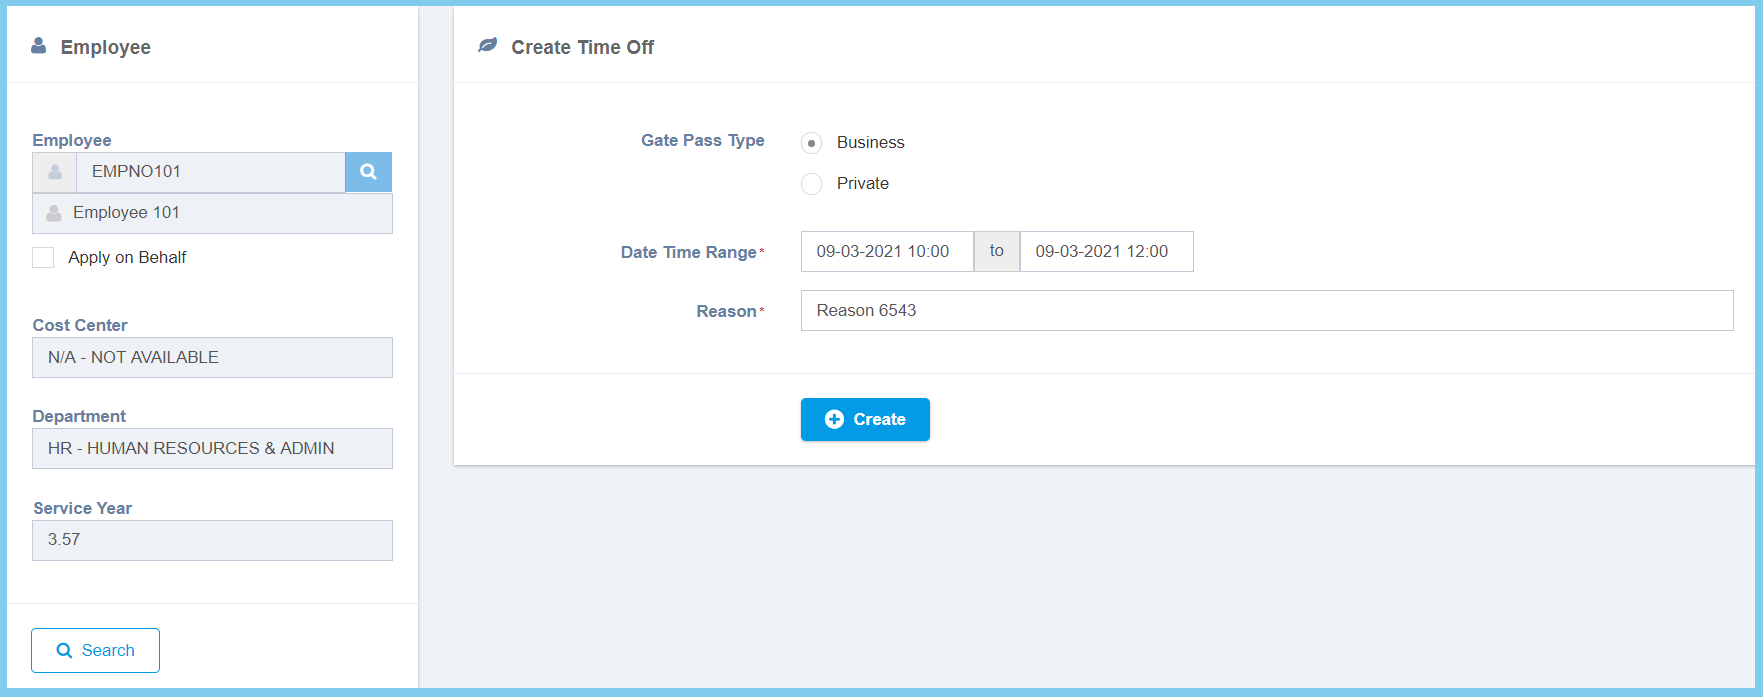Click the Cost Center field
This screenshot has height=697, width=1763.
[x=212, y=358]
